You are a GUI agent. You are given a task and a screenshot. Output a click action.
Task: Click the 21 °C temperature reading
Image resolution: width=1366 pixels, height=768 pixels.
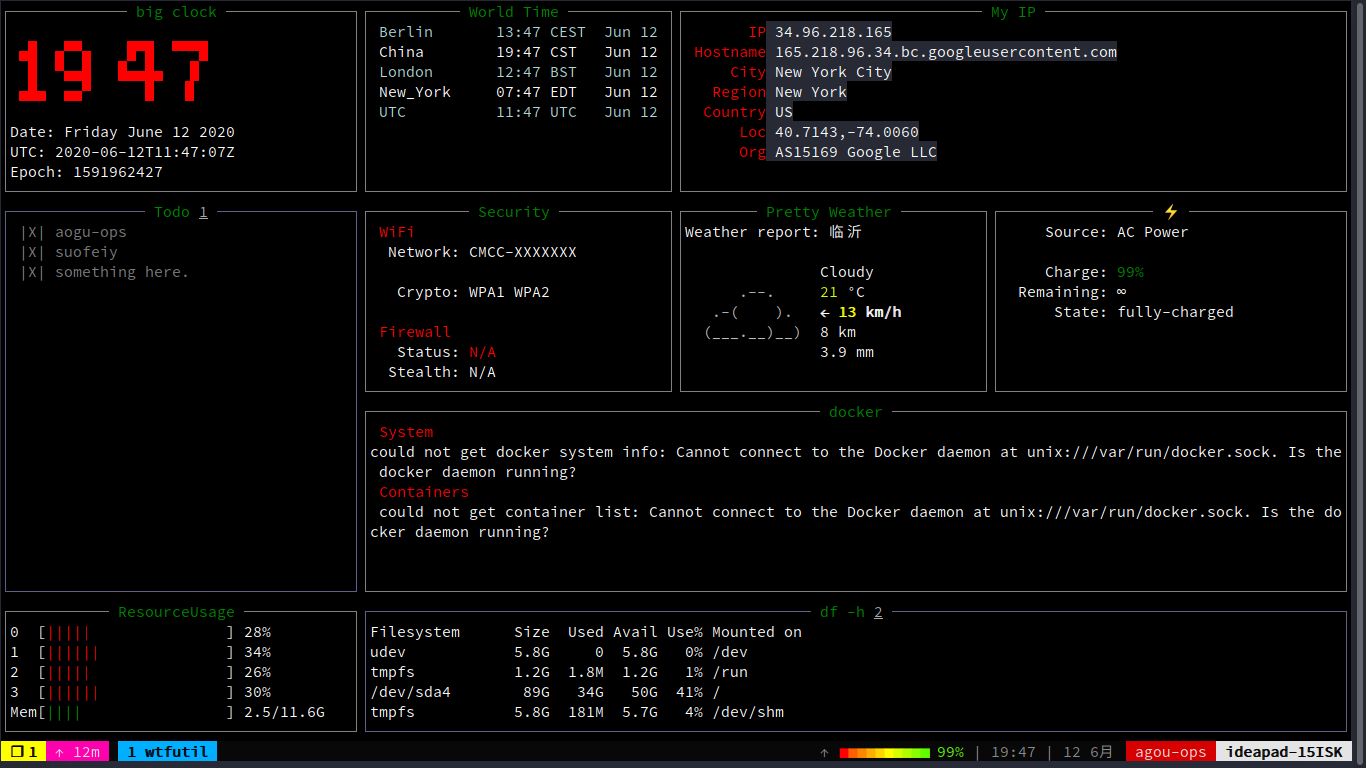(842, 292)
